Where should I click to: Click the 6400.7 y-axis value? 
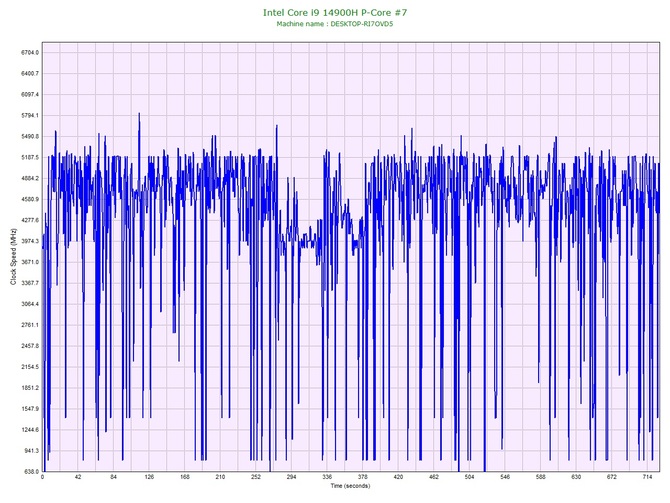[30, 74]
